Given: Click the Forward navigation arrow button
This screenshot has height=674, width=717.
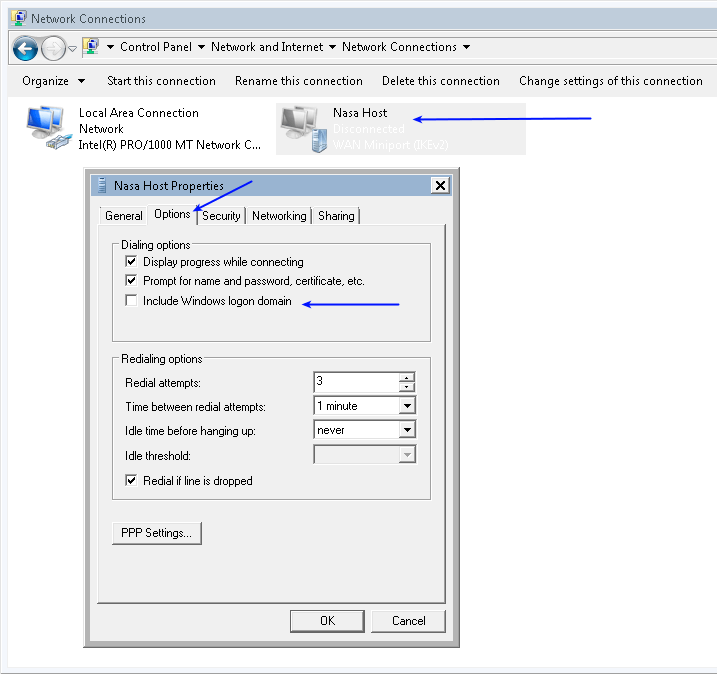Looking at the screenshot, I should point(53,47).
